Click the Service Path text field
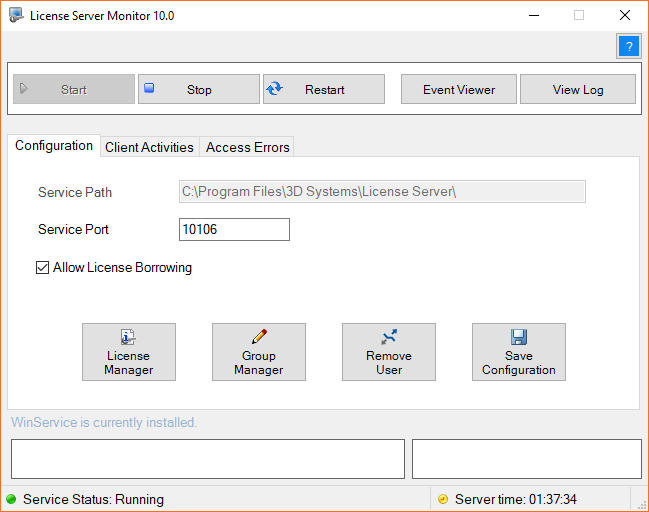This screenshot has width=649, height=512. [381, 192]
